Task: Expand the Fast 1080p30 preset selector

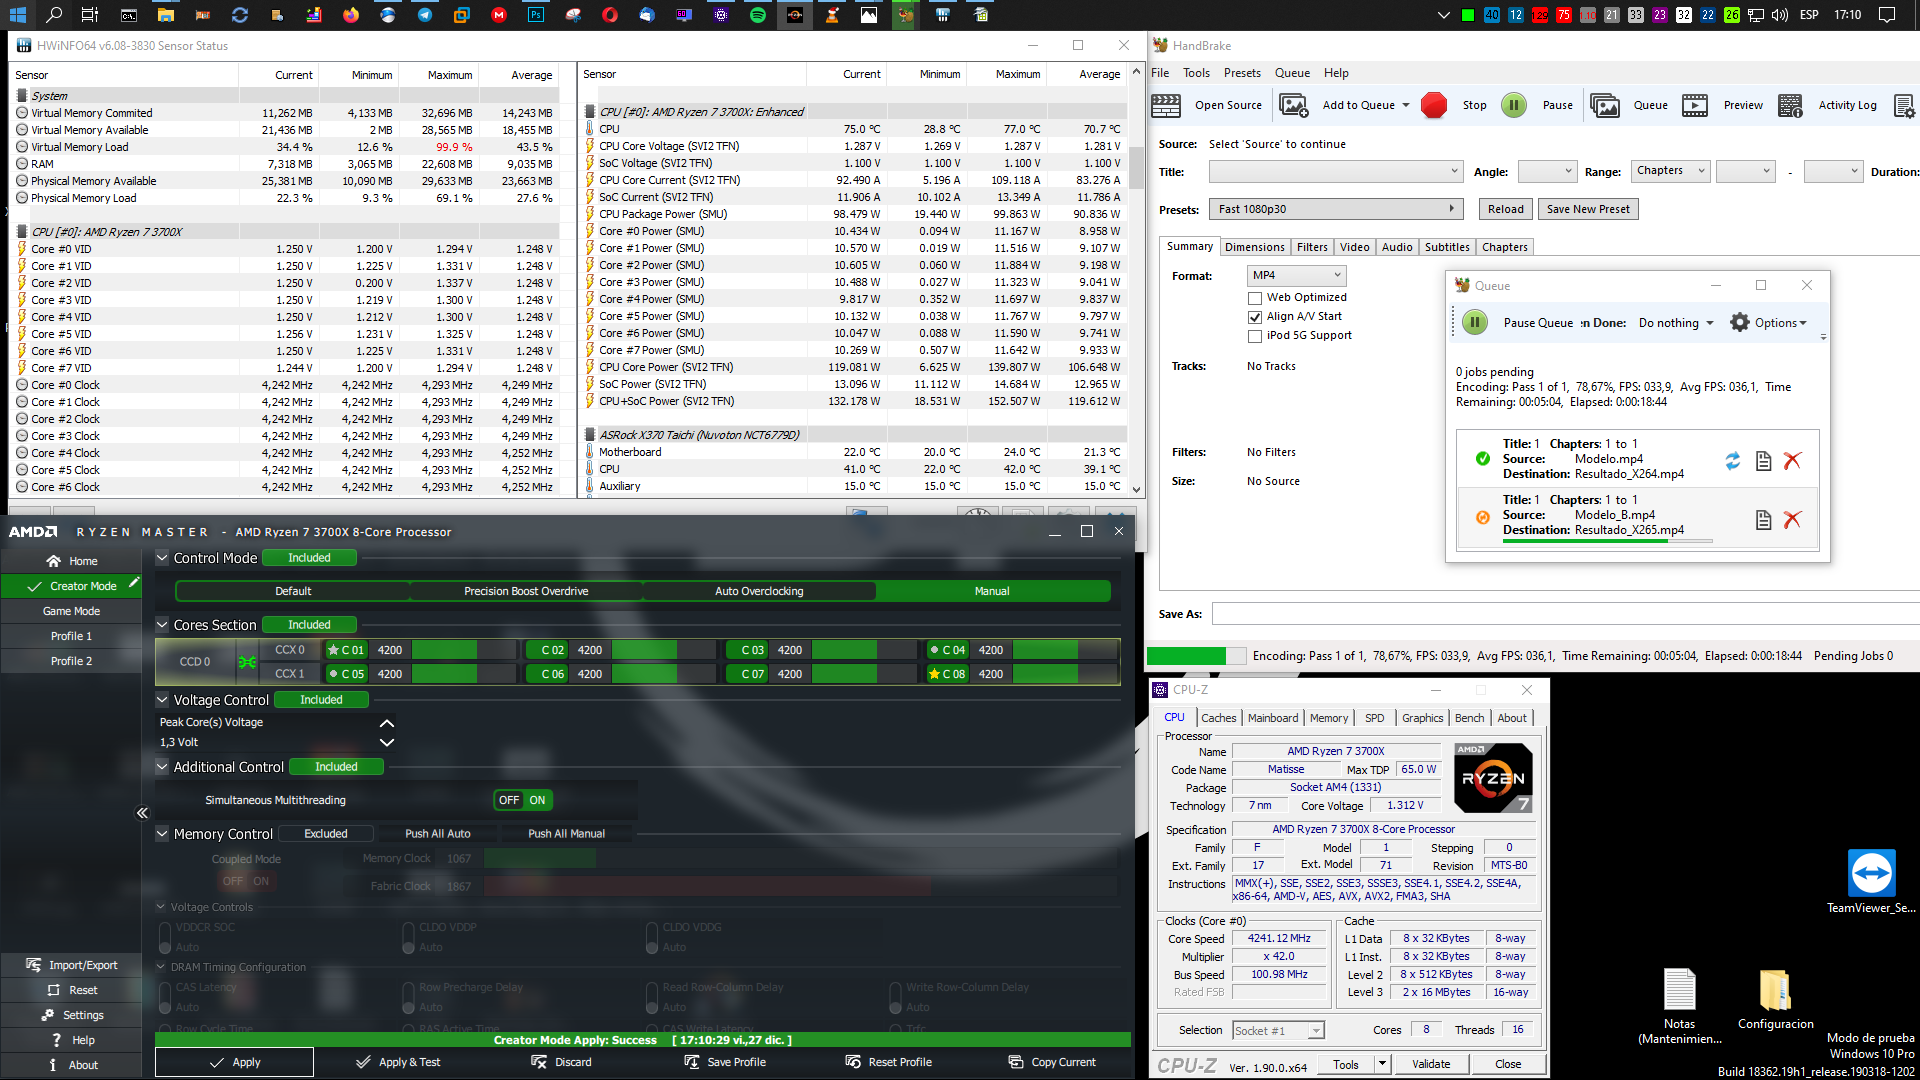Action: tap(1335, 209)
